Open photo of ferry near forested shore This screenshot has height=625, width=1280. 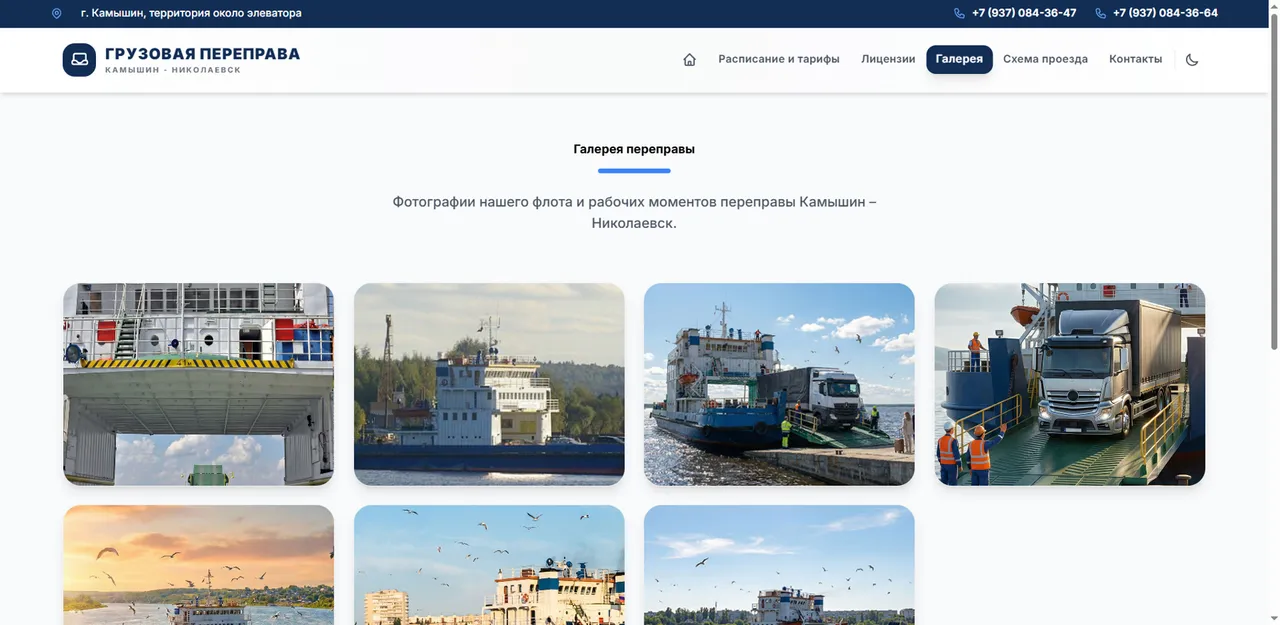(489, 384)
